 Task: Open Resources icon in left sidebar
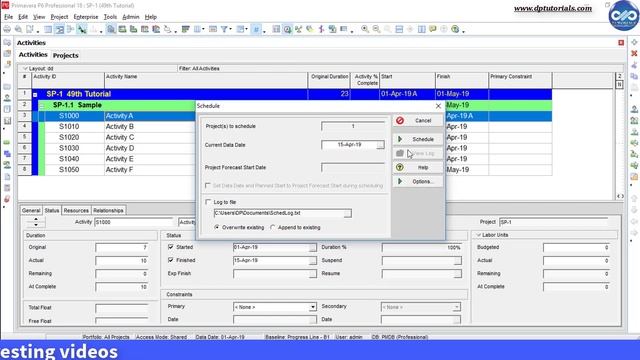point(7,98)
